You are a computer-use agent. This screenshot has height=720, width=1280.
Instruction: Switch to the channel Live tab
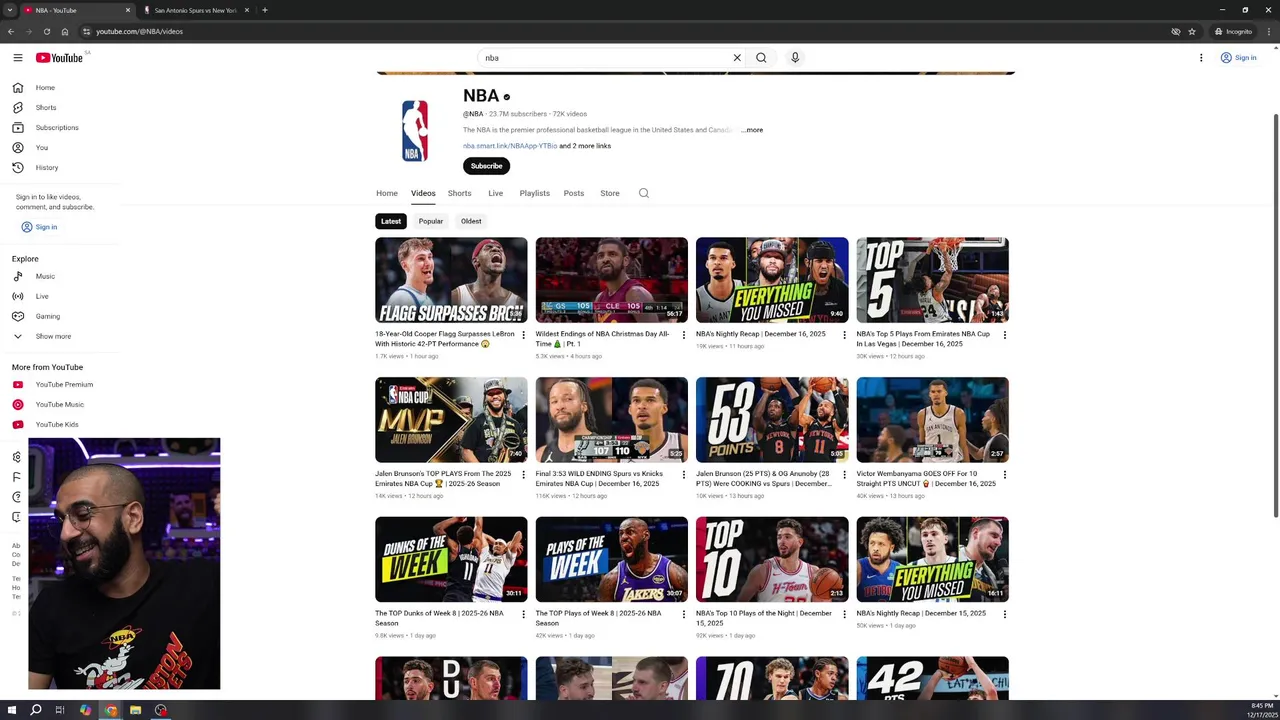[495, 193]
